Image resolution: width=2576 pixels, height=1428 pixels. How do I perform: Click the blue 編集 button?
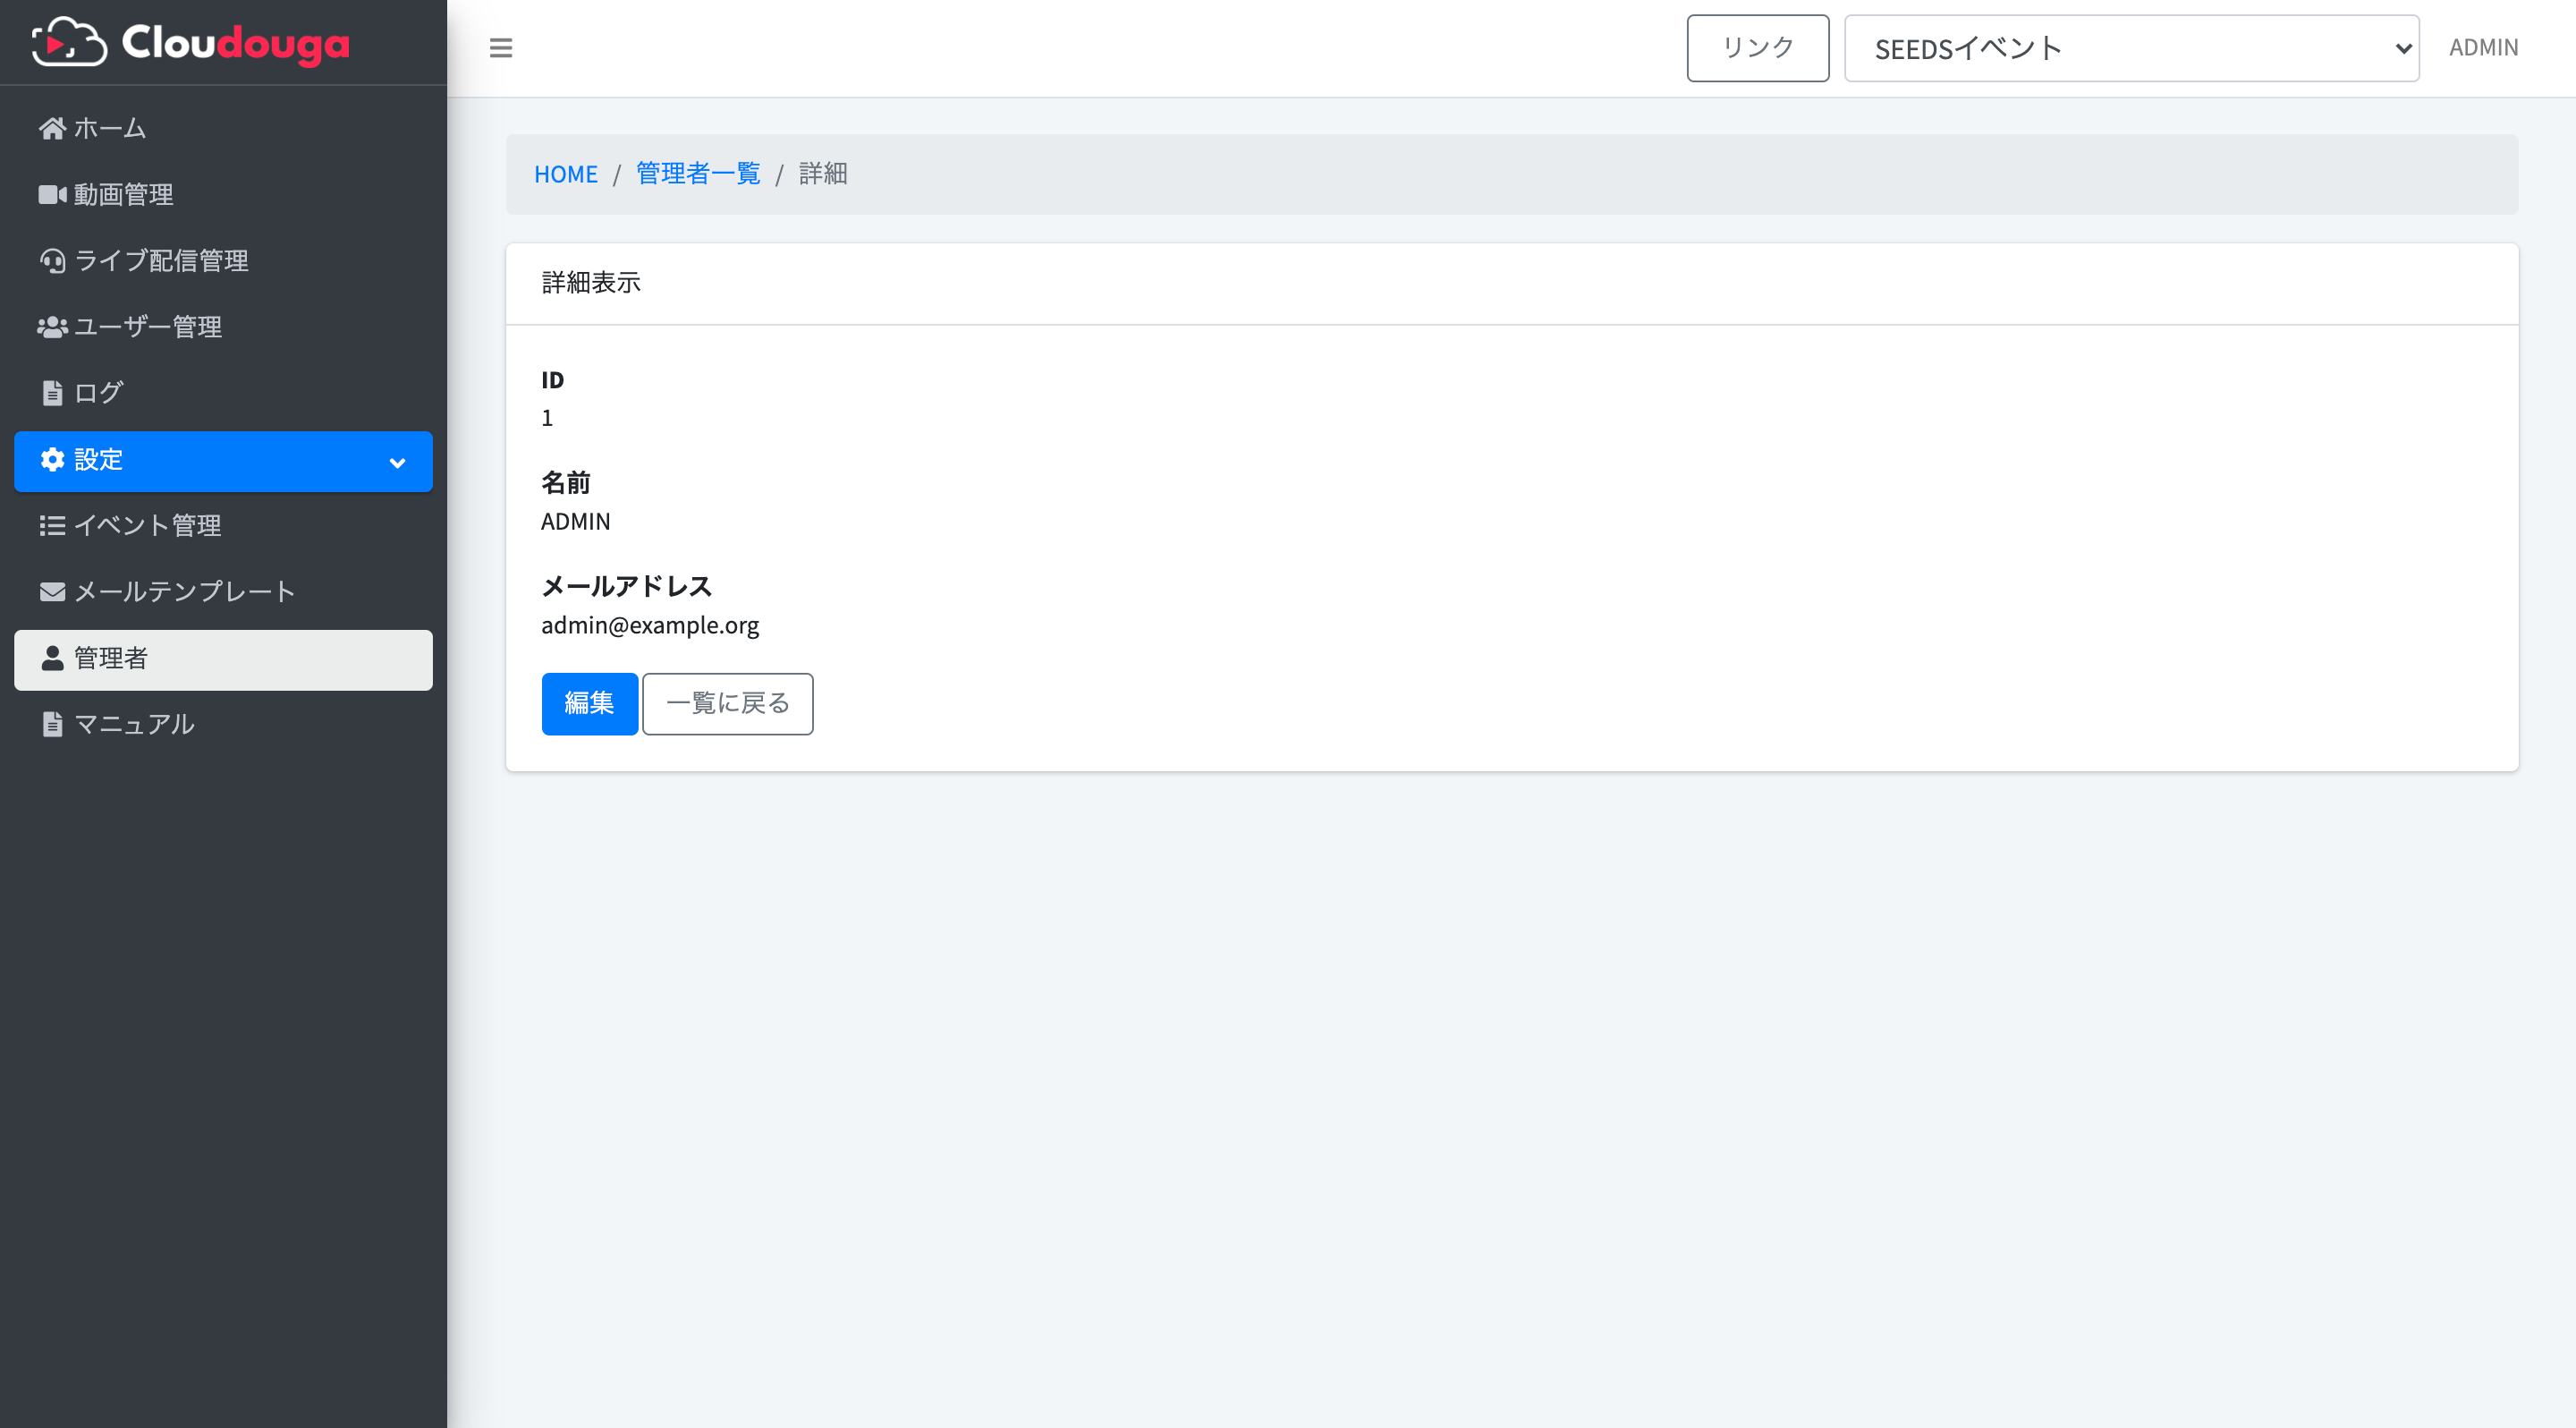click(x=589, y=703)
